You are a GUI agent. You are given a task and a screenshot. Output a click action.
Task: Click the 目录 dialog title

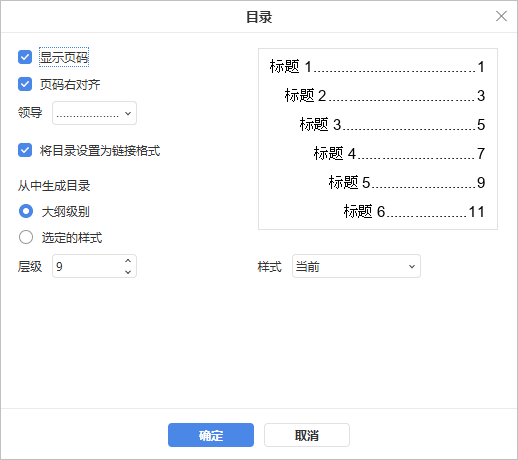click(x=259, y=17)
